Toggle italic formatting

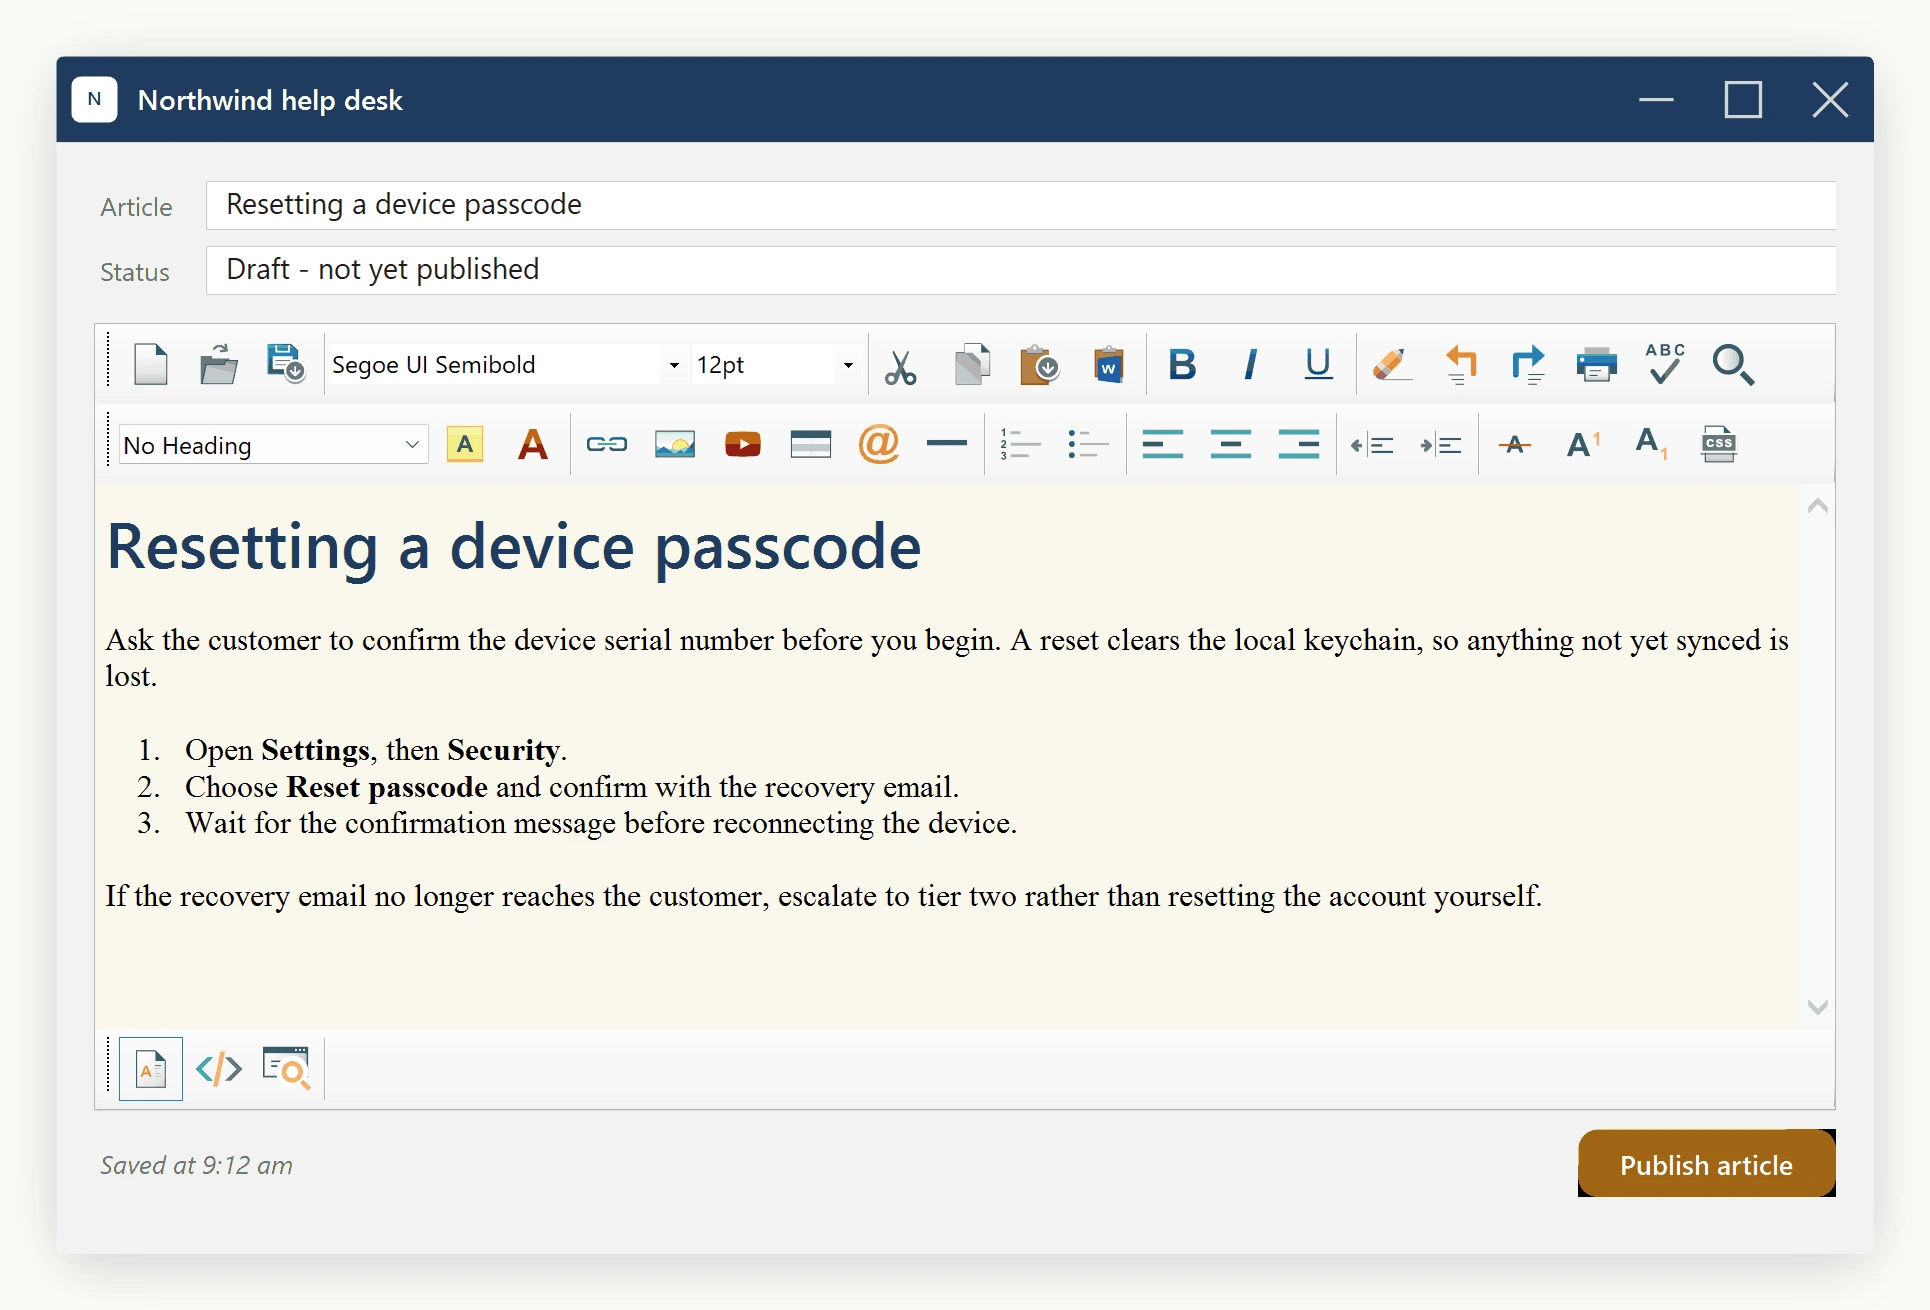tap(1250, 365)
